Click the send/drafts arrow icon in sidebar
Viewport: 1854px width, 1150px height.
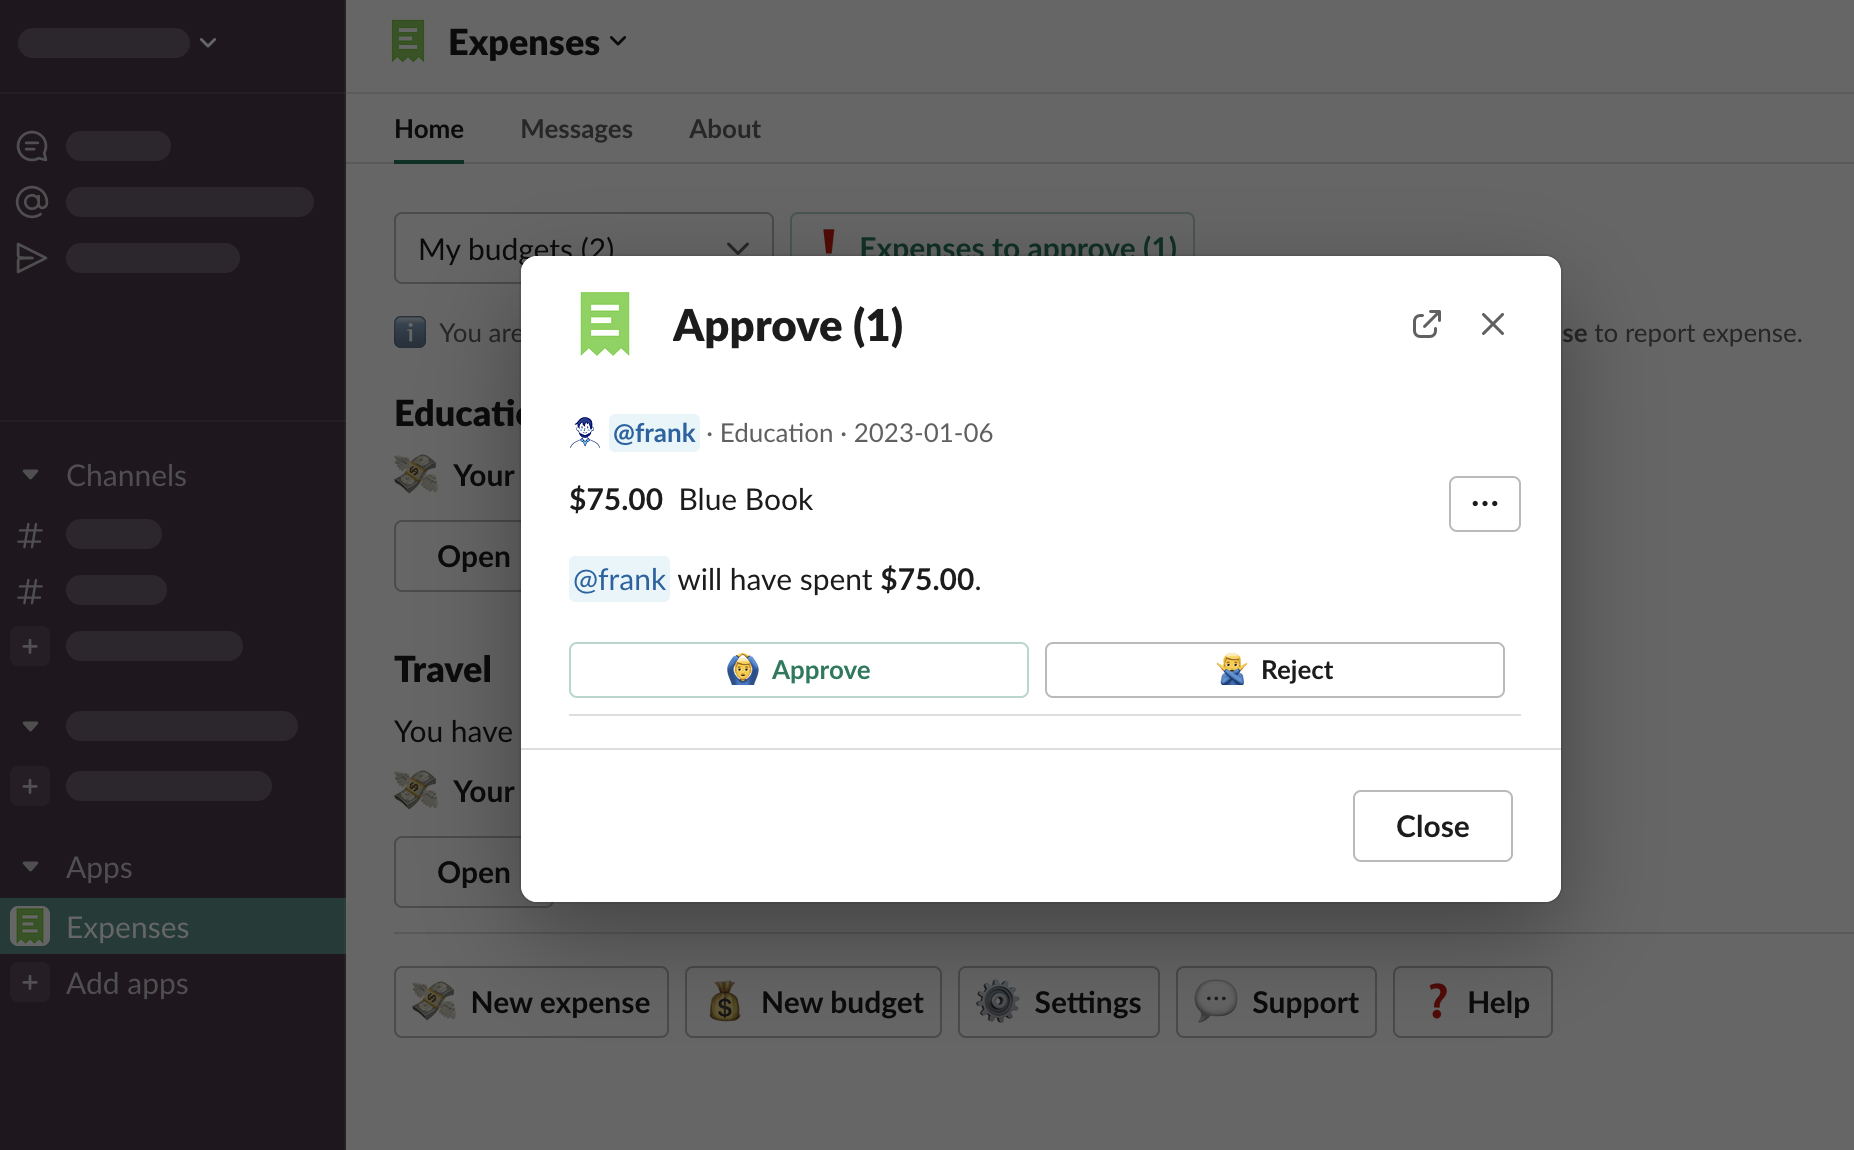coord(32,258)
